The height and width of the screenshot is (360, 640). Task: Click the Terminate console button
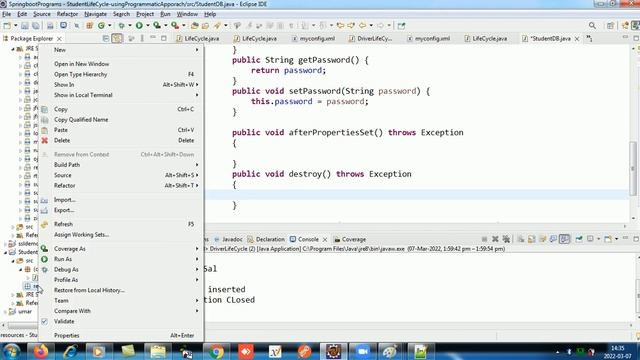click(484, 239)
